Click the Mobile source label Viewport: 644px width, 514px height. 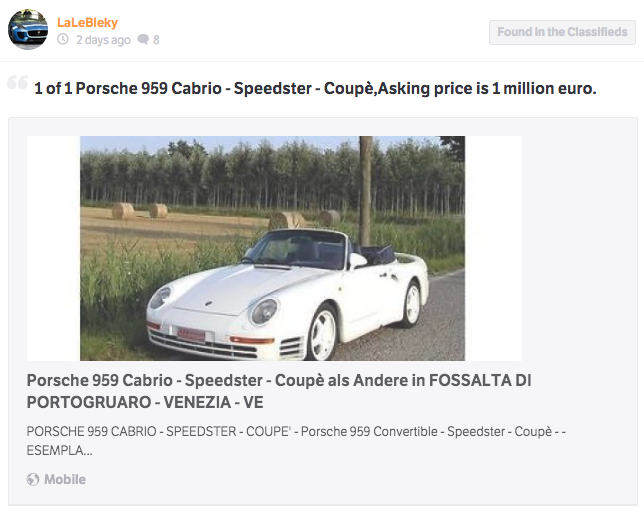65,479
